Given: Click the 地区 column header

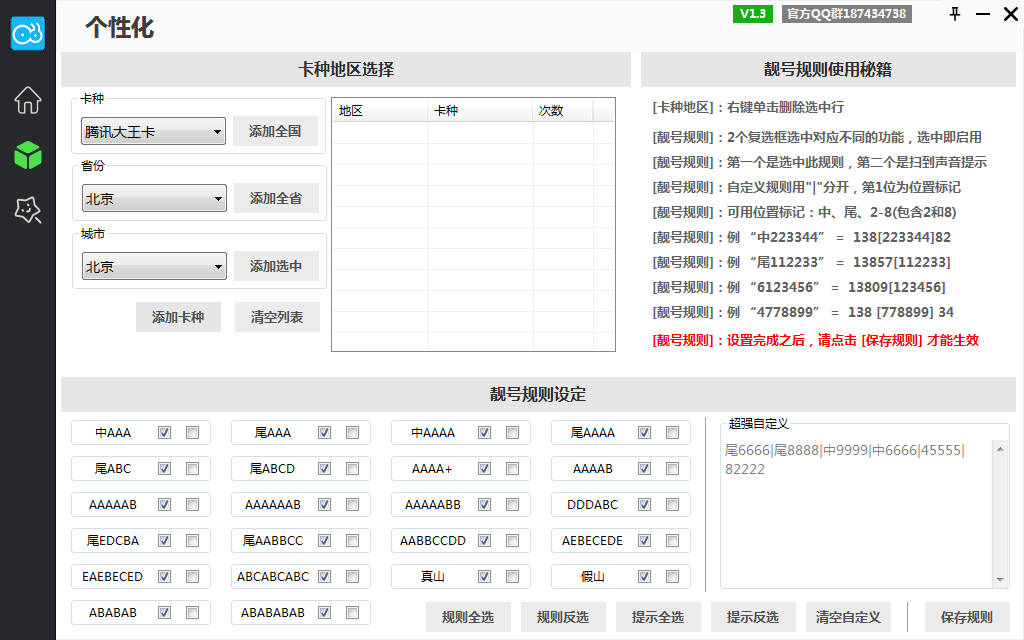Looking at the screenshot, I should tap(379, 111).
